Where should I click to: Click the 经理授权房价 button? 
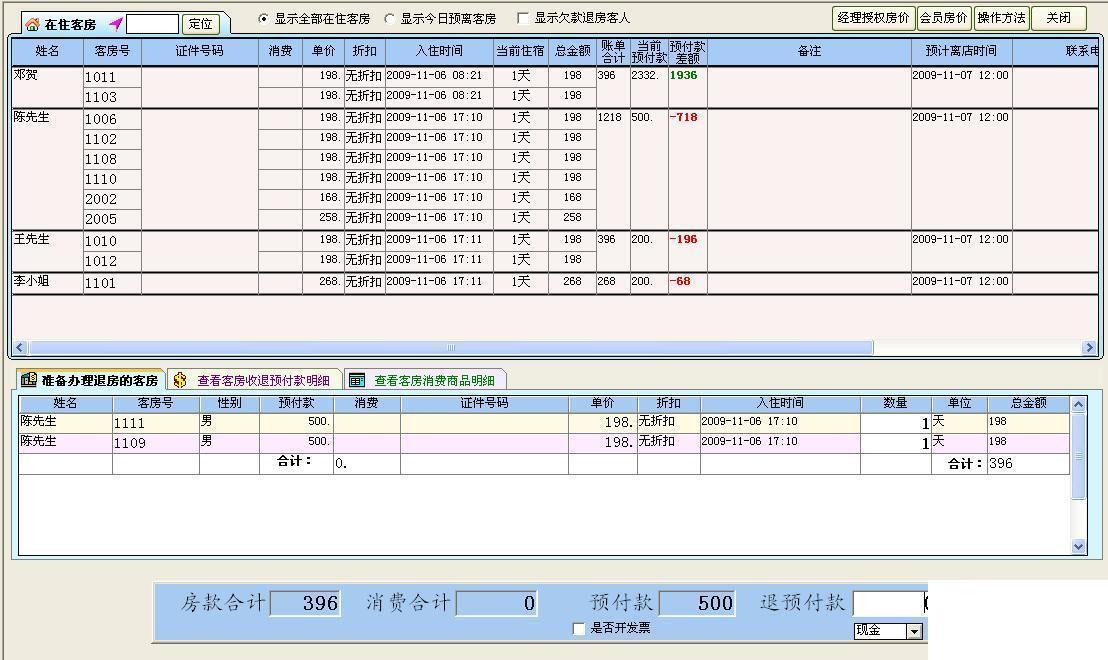click(x=873, y=18)
